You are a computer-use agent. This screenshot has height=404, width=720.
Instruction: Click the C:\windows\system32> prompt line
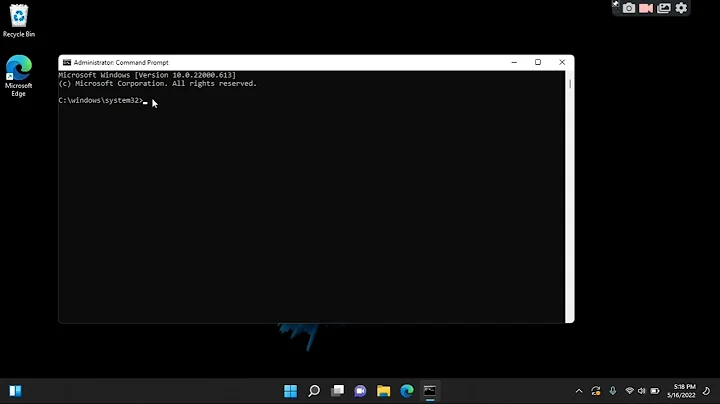click(x=101, y=101)
